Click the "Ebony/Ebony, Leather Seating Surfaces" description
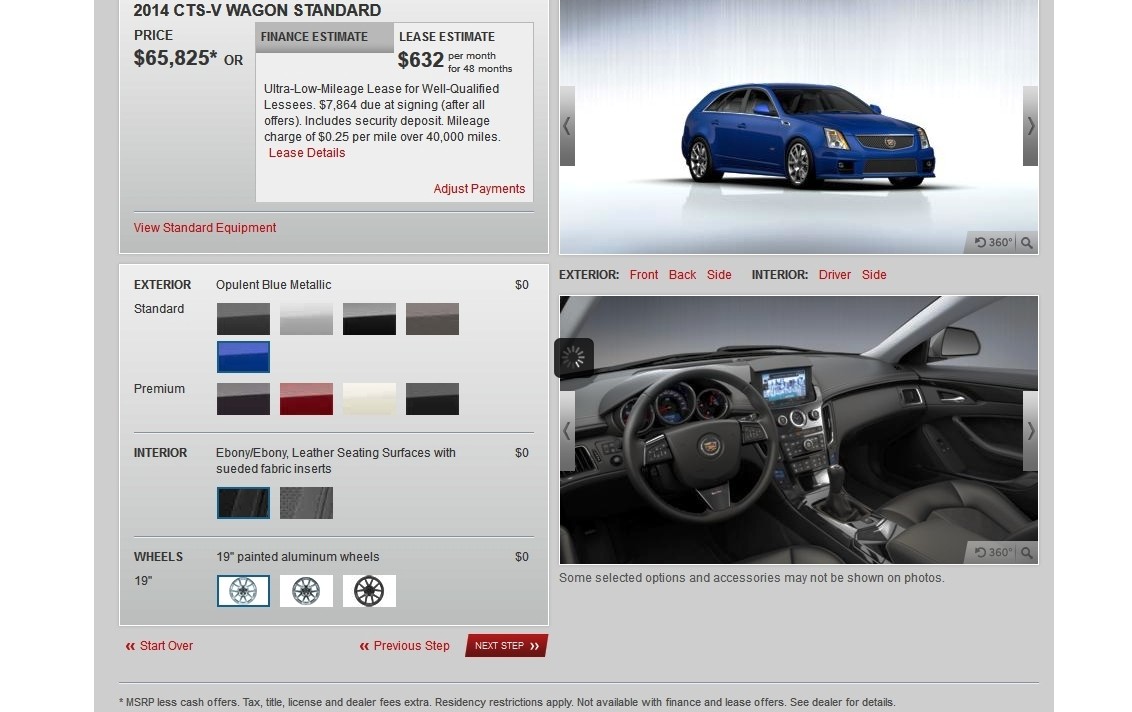Screen dimensions: 1132x712 [x=336, y=461]
